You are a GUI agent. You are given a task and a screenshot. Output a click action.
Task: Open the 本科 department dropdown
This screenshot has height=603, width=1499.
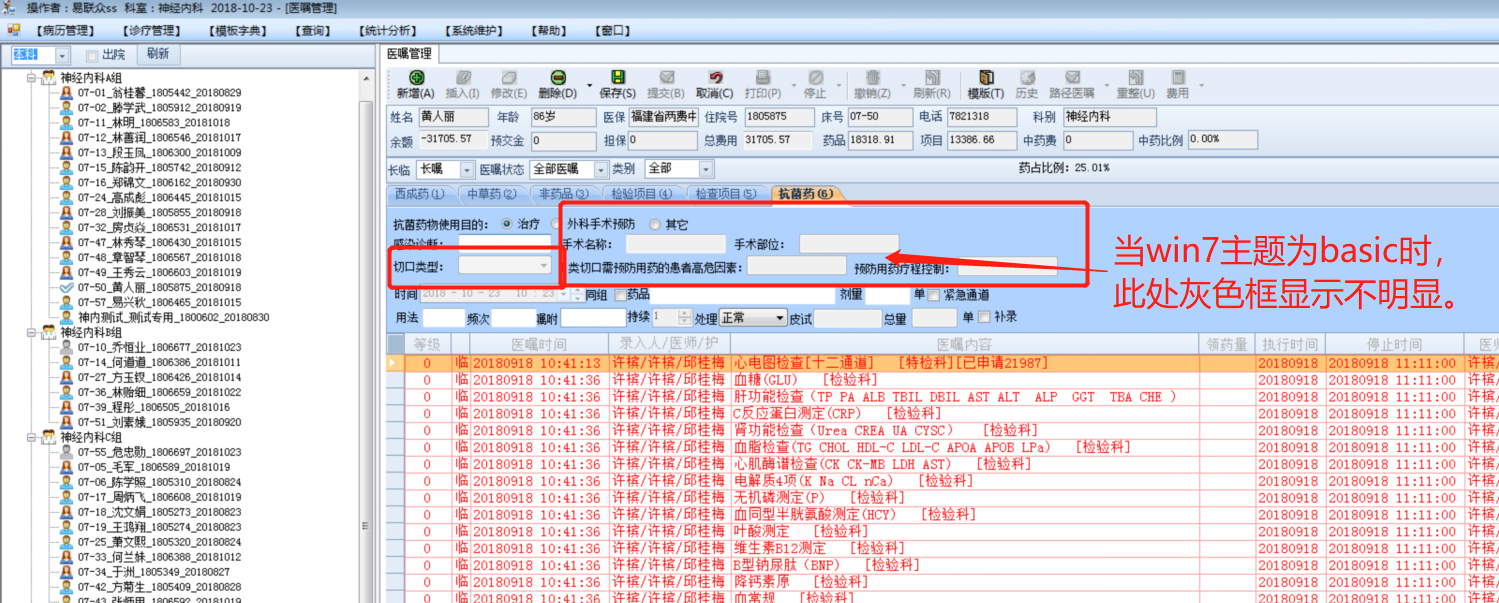(63, 56)
